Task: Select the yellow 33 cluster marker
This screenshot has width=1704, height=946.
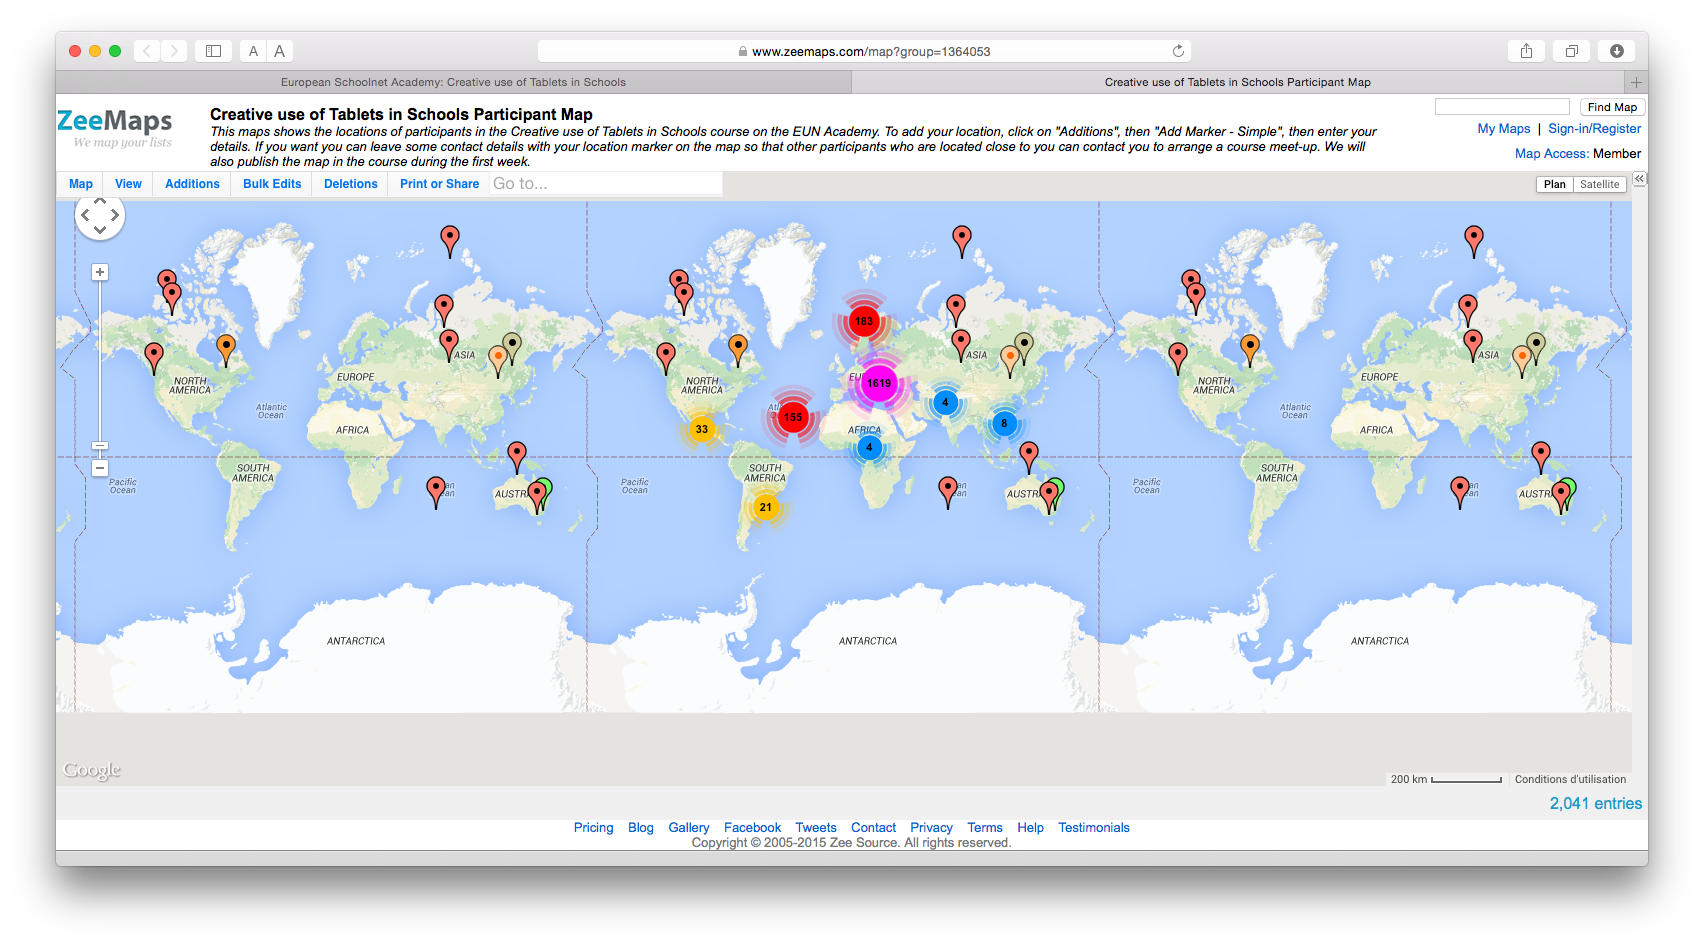Action: click(702, 429)
